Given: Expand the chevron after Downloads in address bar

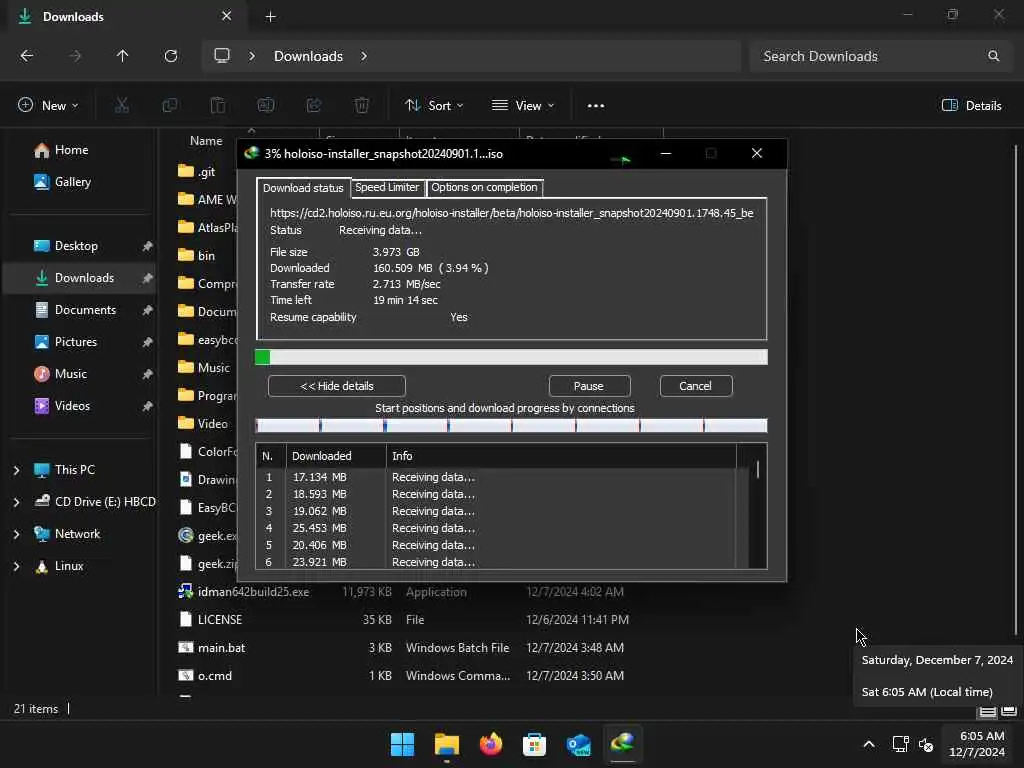Looking at the screenshot, I should [x=364, y=56].
